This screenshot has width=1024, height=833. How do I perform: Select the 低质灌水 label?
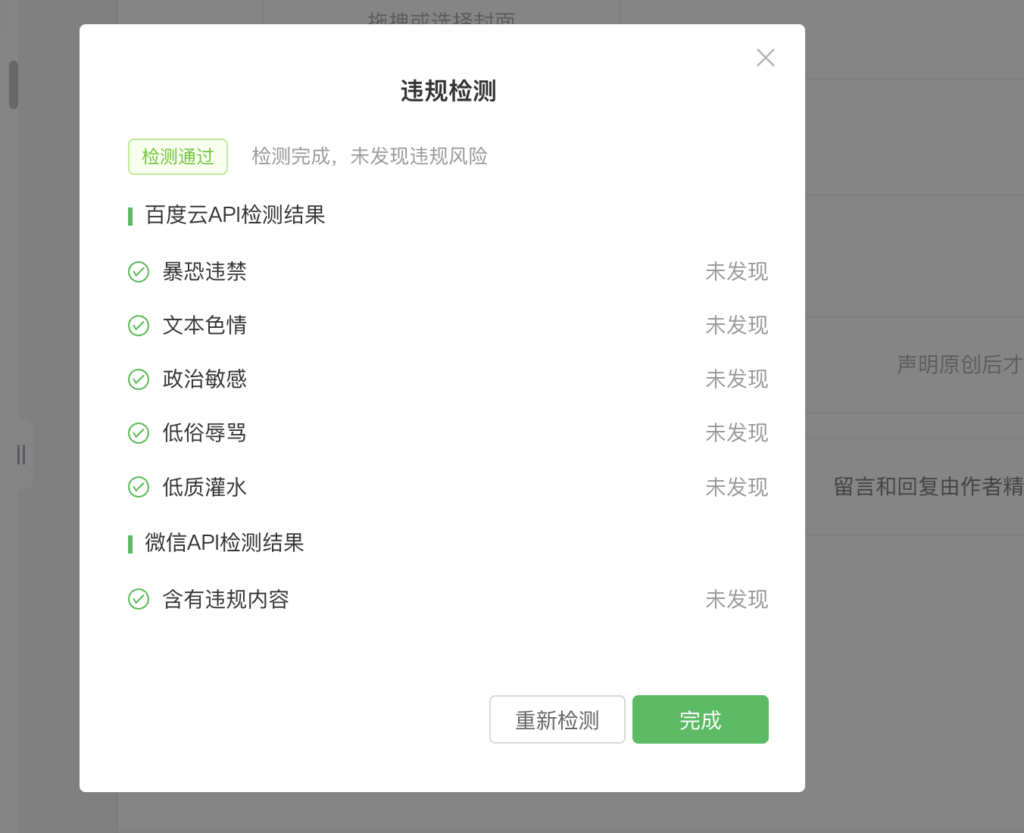point(204,487)
